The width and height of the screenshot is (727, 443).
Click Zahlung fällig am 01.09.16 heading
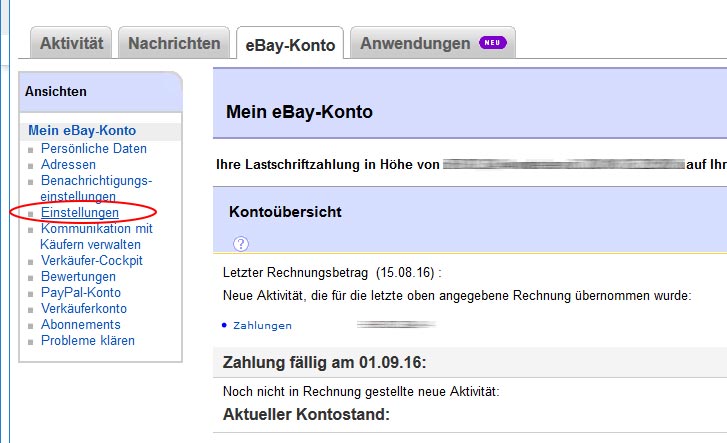(x=325, y=362)
